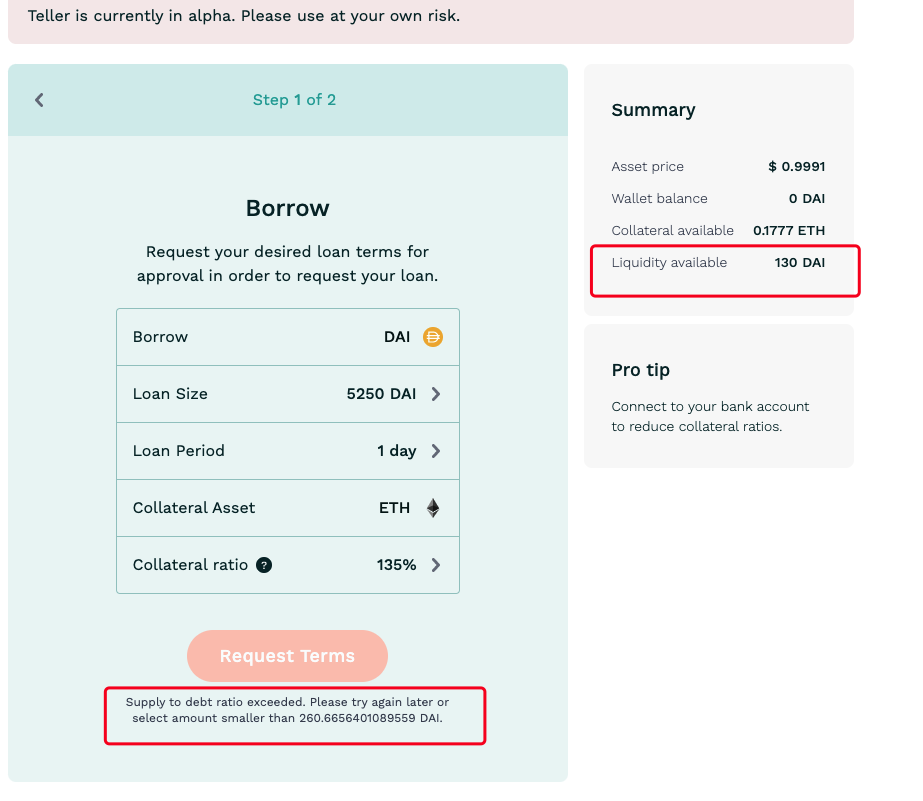Expand Collateral ratio chevron arrow
This screenshot has height=801, width=923.
pos(436,566)
